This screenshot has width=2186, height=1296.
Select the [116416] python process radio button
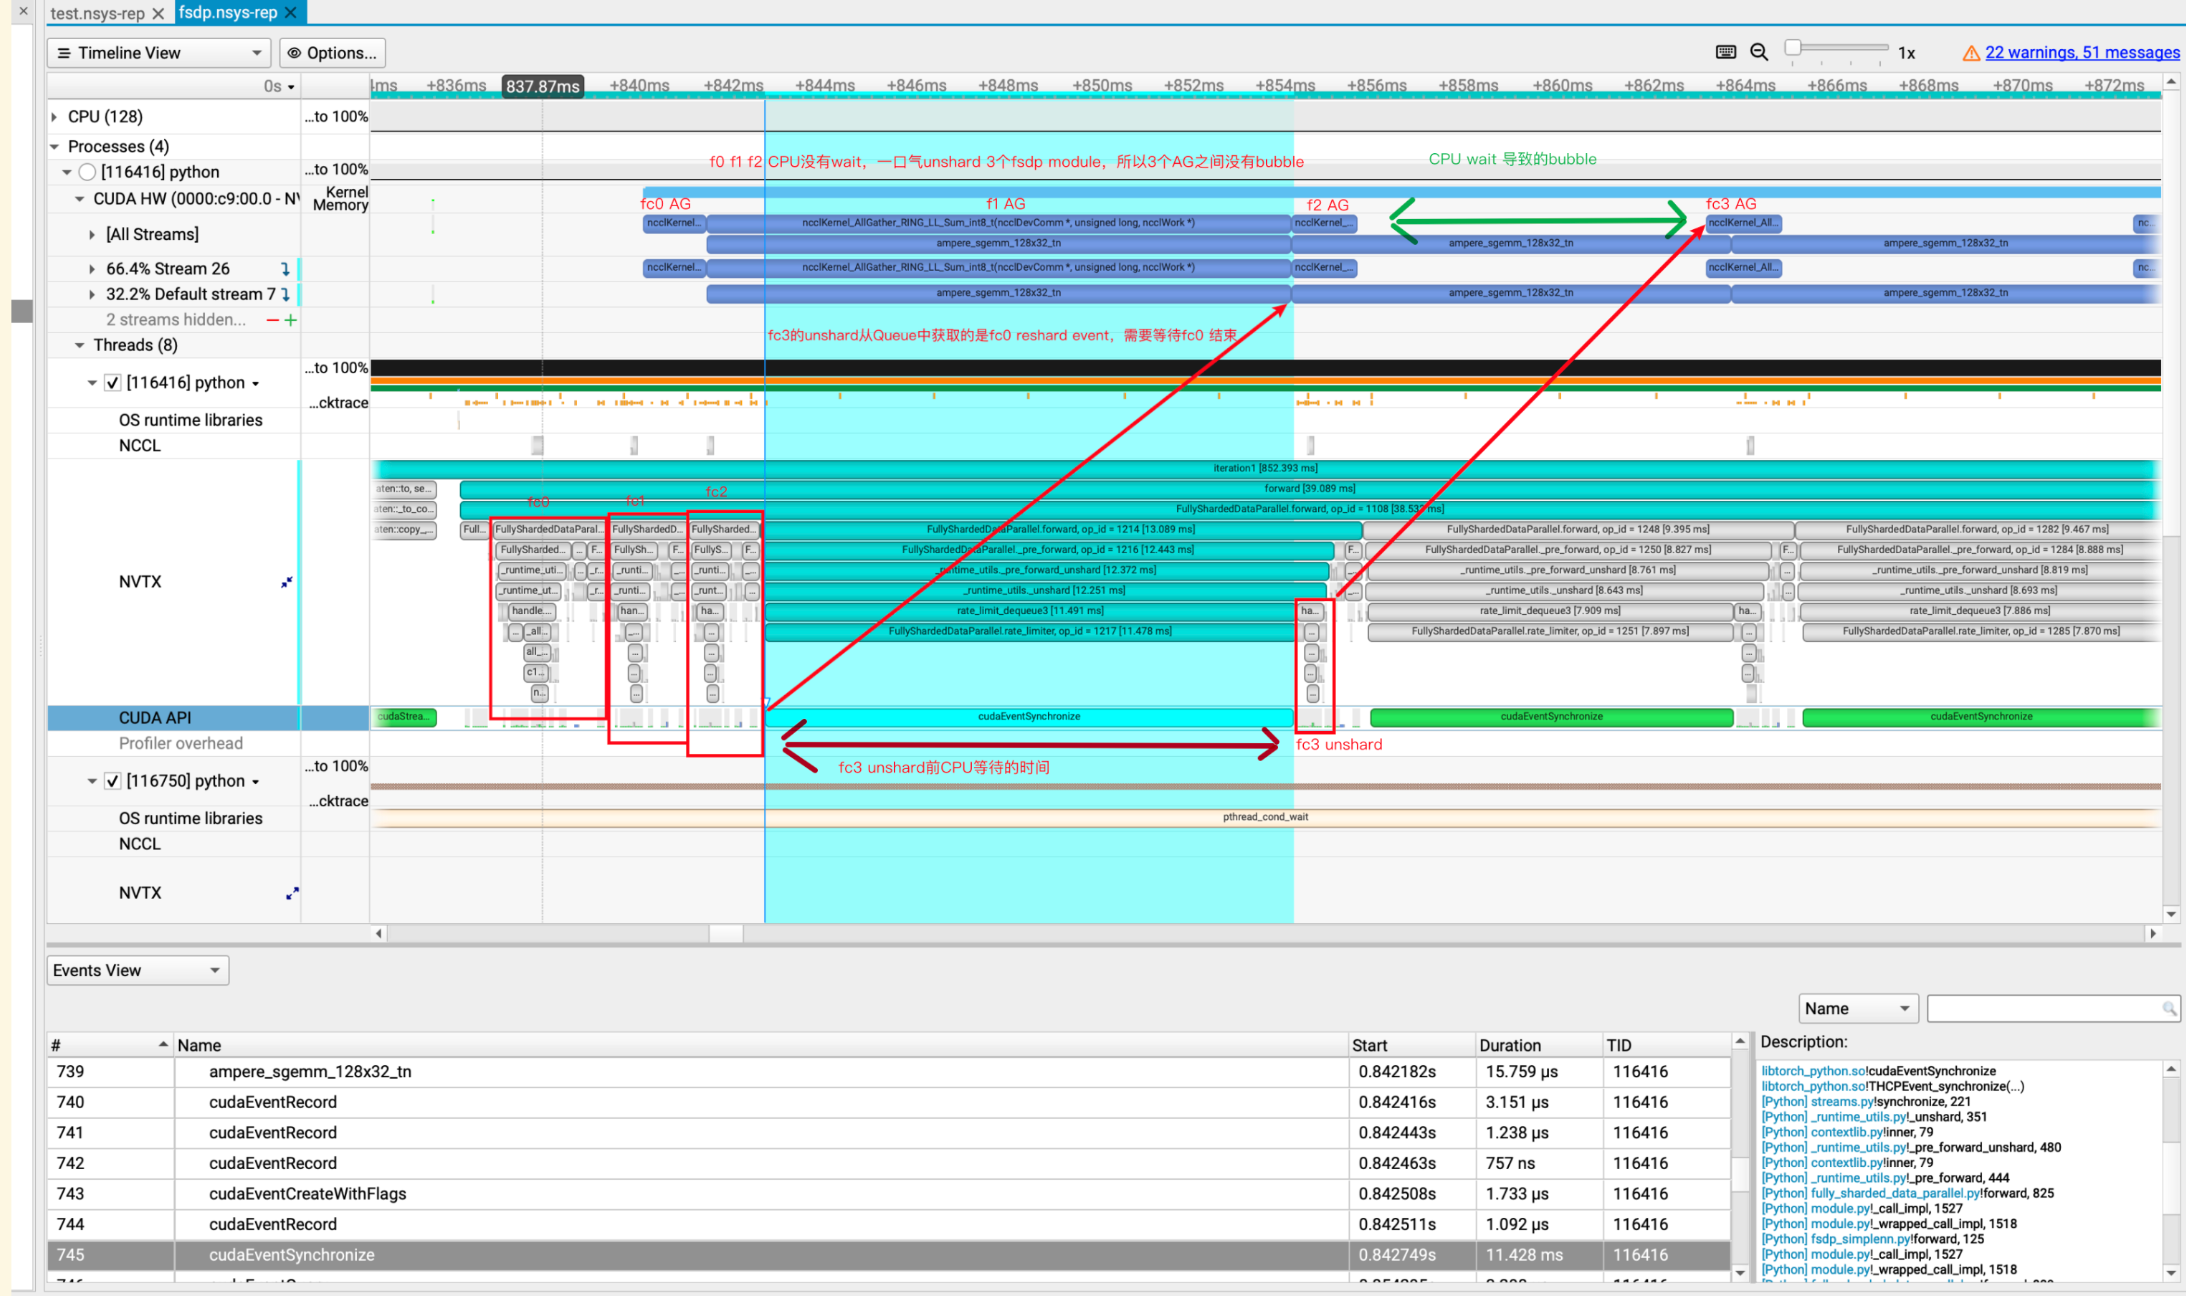[x=87, y=172]
